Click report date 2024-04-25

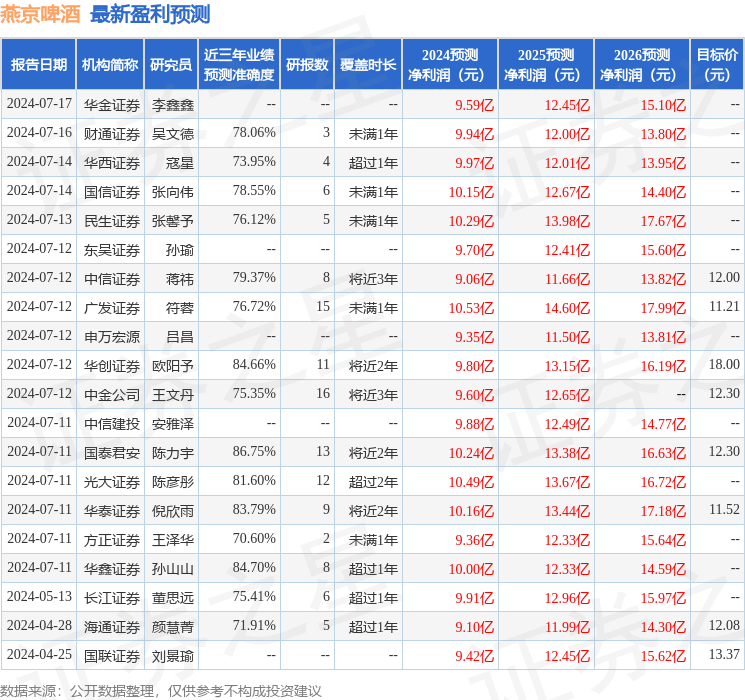tap(39, 654)
